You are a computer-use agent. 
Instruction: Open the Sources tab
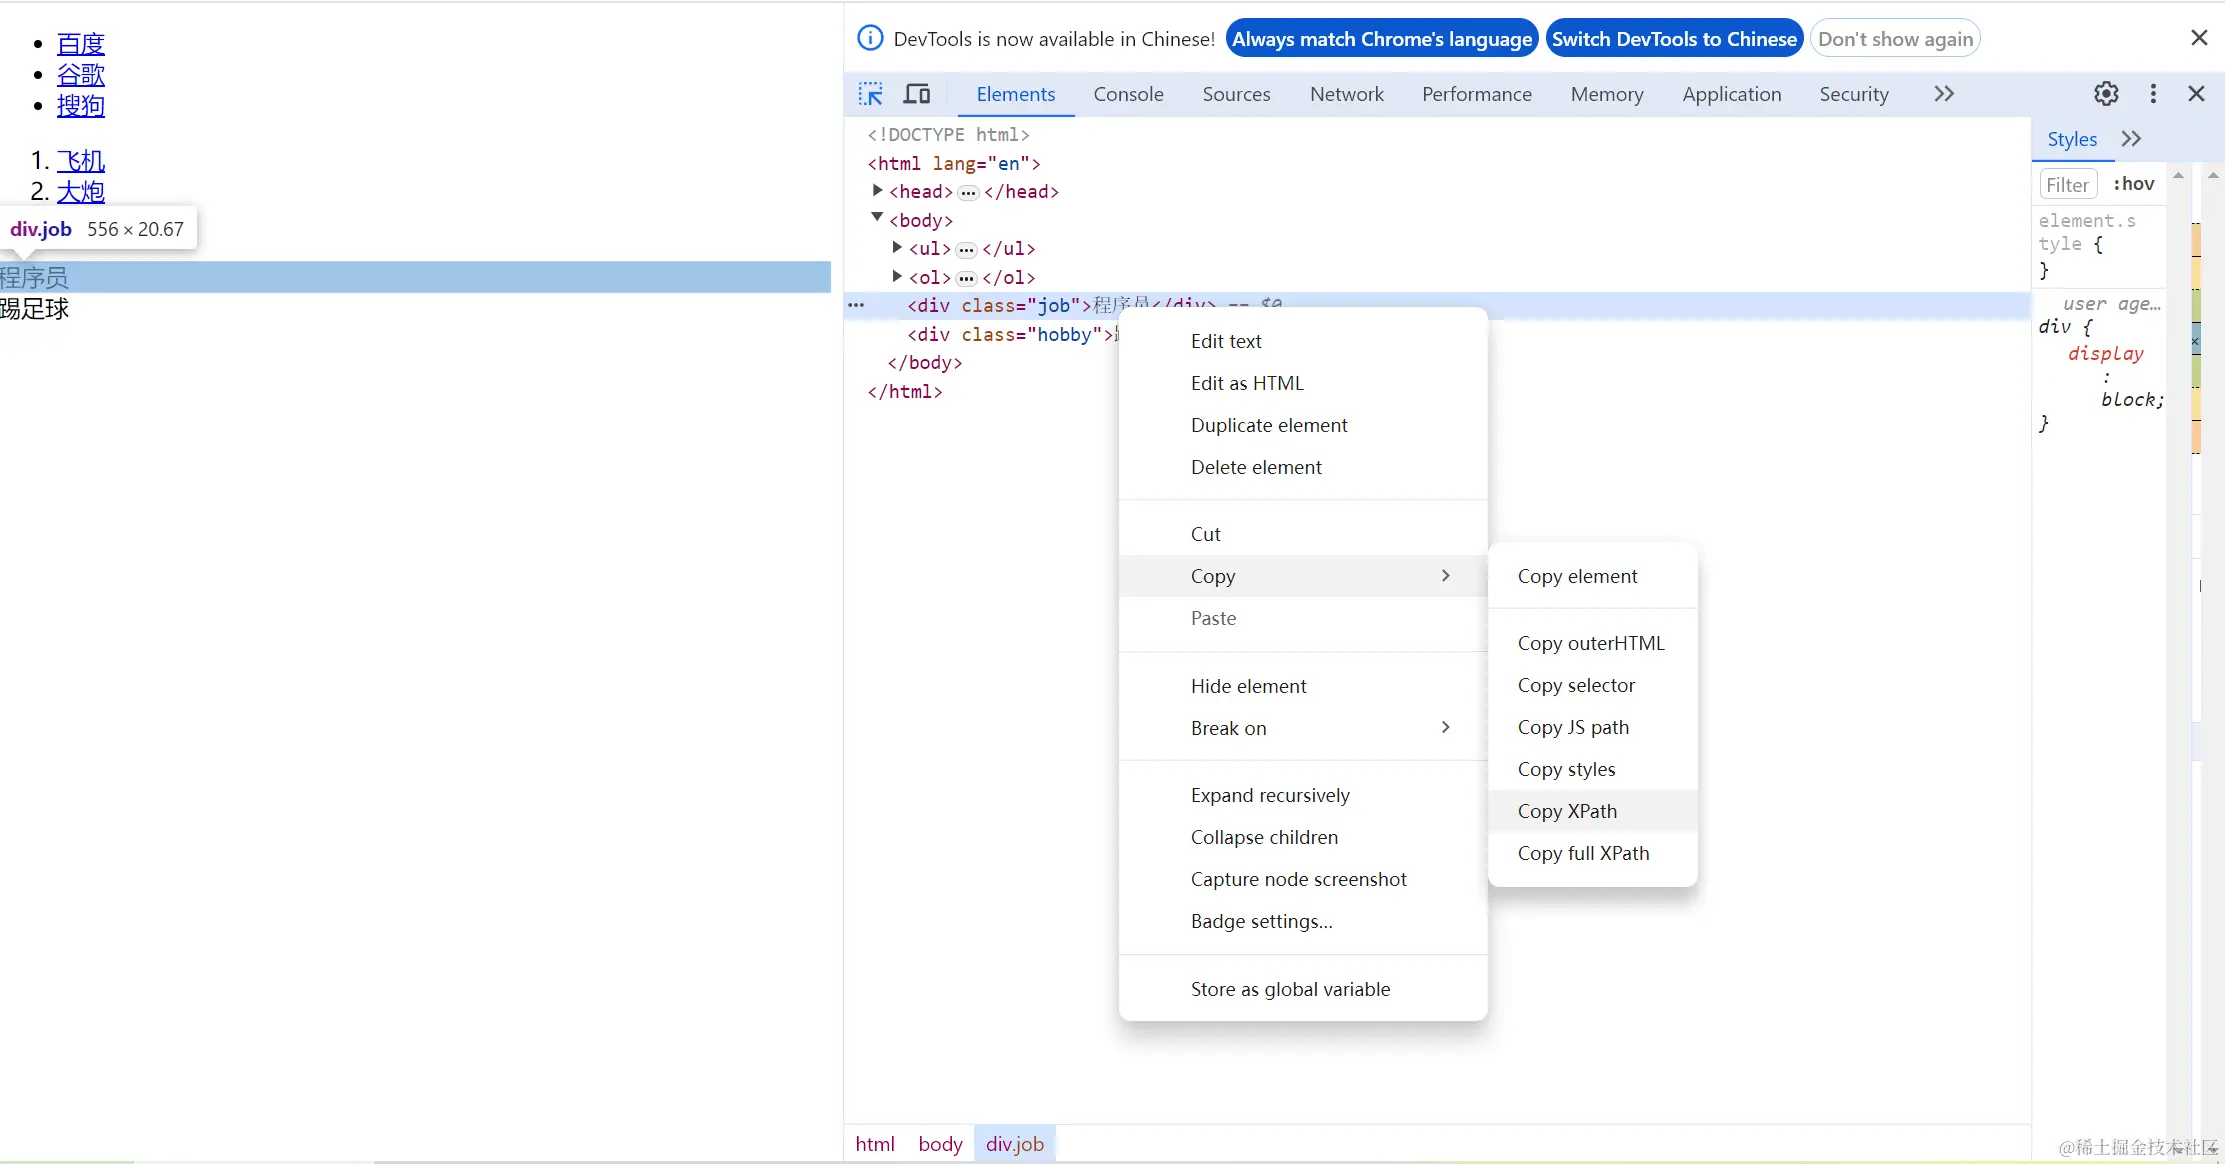[x=1236, y=94]
